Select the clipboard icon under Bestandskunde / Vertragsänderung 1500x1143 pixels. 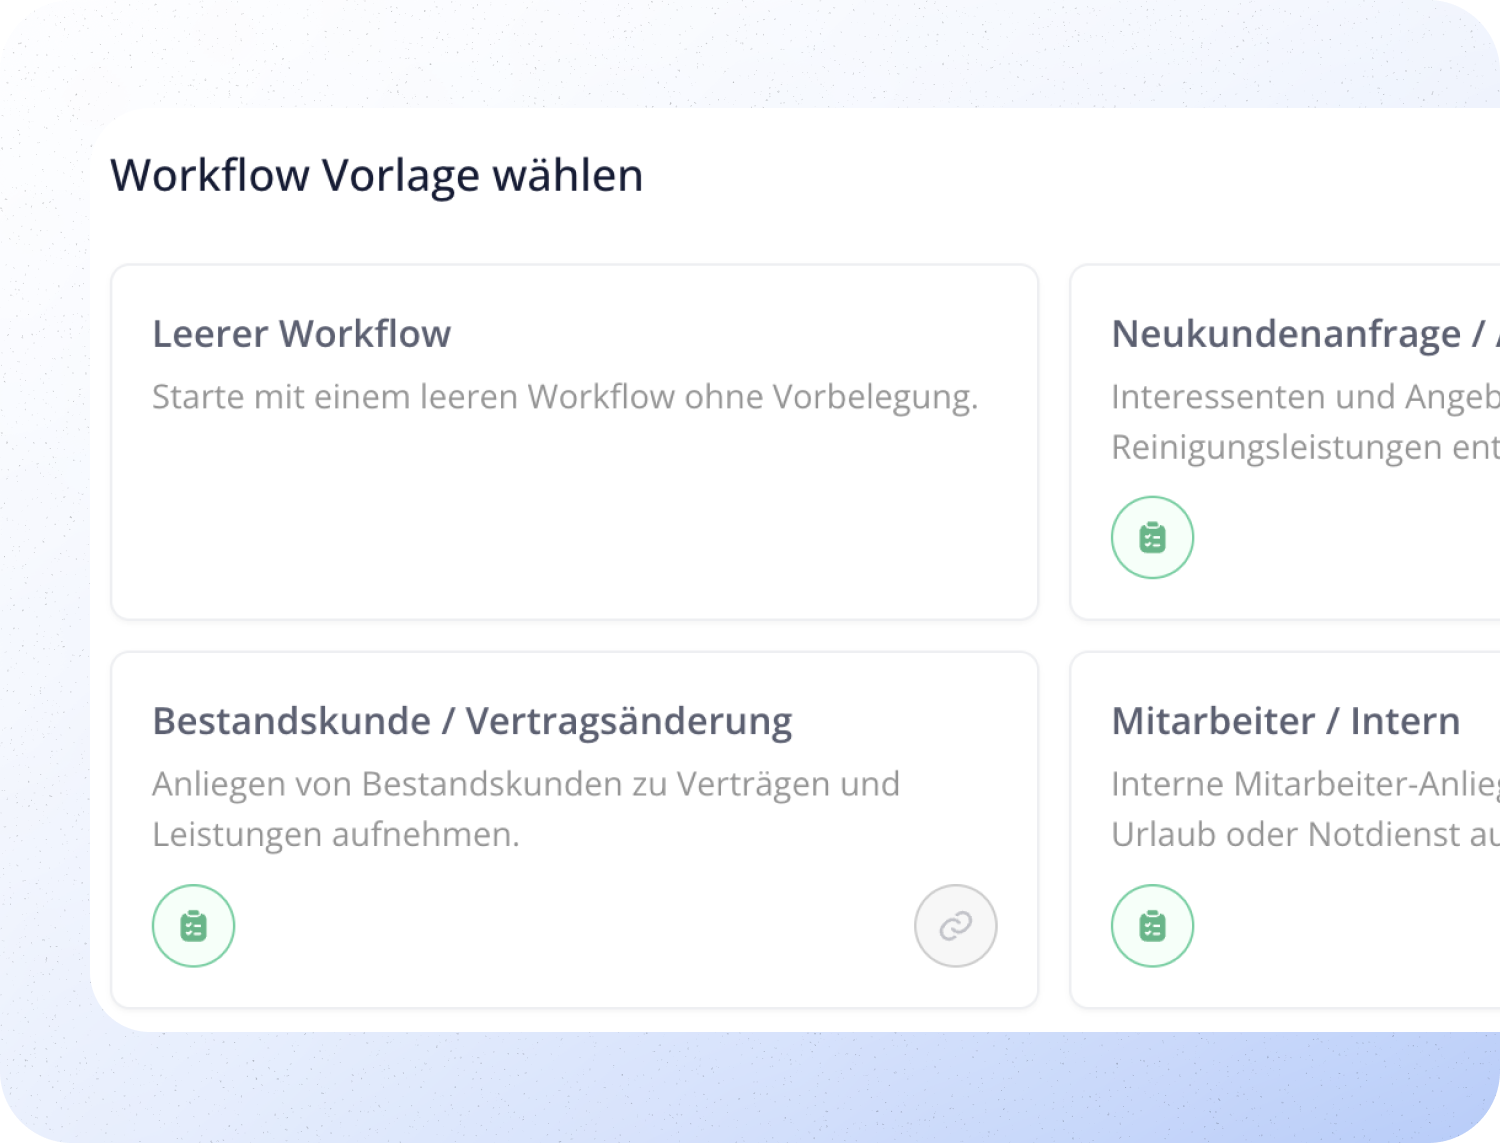click(x=193, y=925)
